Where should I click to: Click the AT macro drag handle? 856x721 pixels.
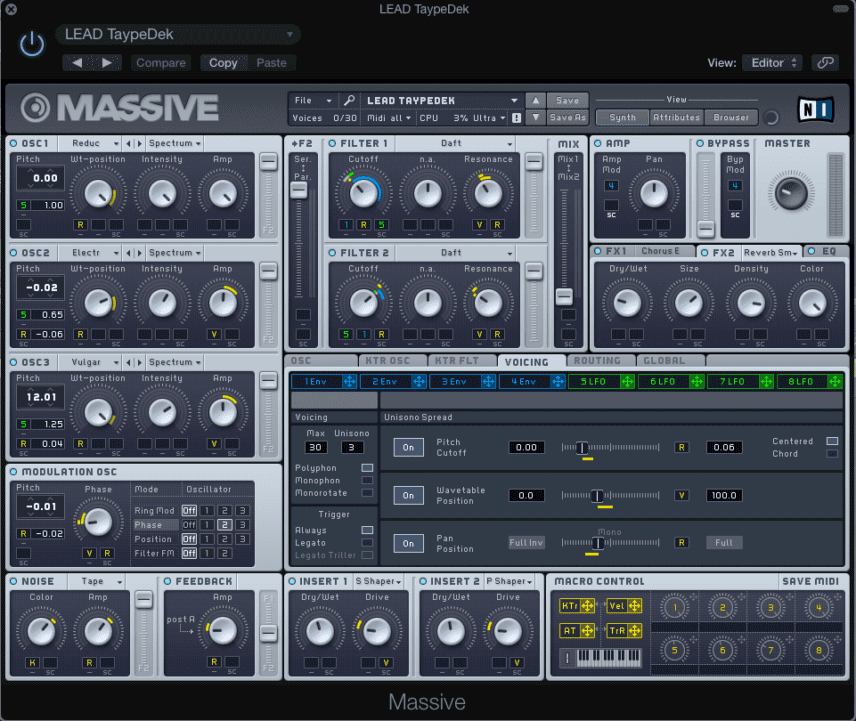point(587,631)
